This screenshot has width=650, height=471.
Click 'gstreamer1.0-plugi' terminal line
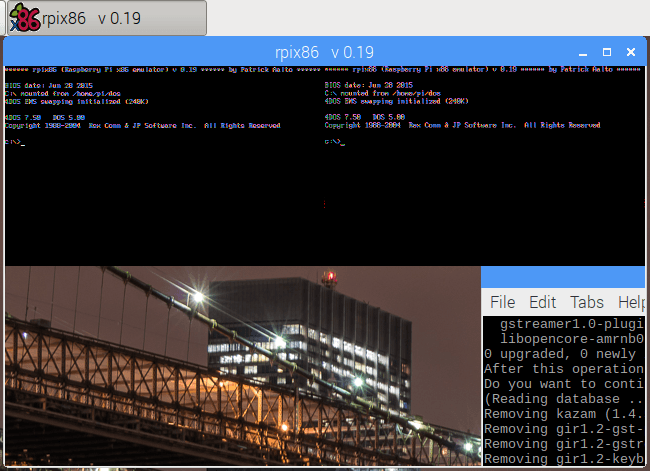pos(572,324)
